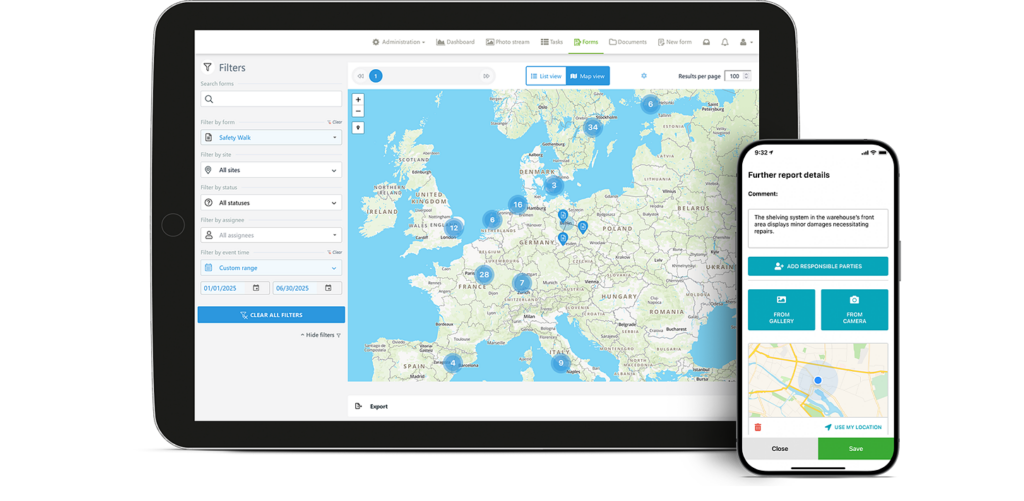The image size is (1024, 501).
Task: Expand the All statuses dropdown
Action: click(271, 203)
